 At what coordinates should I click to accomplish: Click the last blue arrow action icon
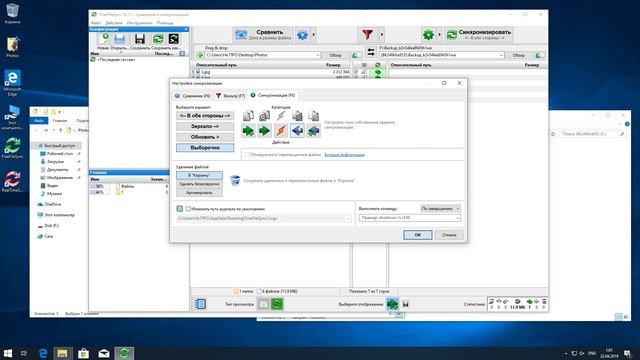313,131
